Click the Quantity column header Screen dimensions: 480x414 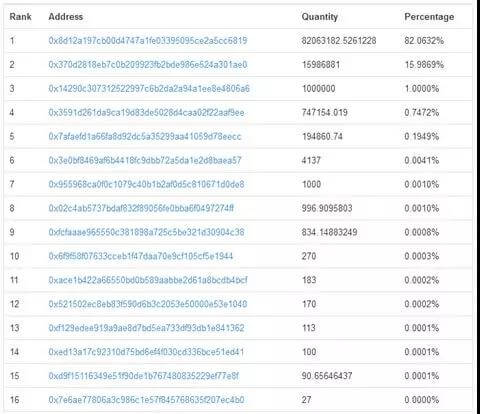click(x=320, y=17)
